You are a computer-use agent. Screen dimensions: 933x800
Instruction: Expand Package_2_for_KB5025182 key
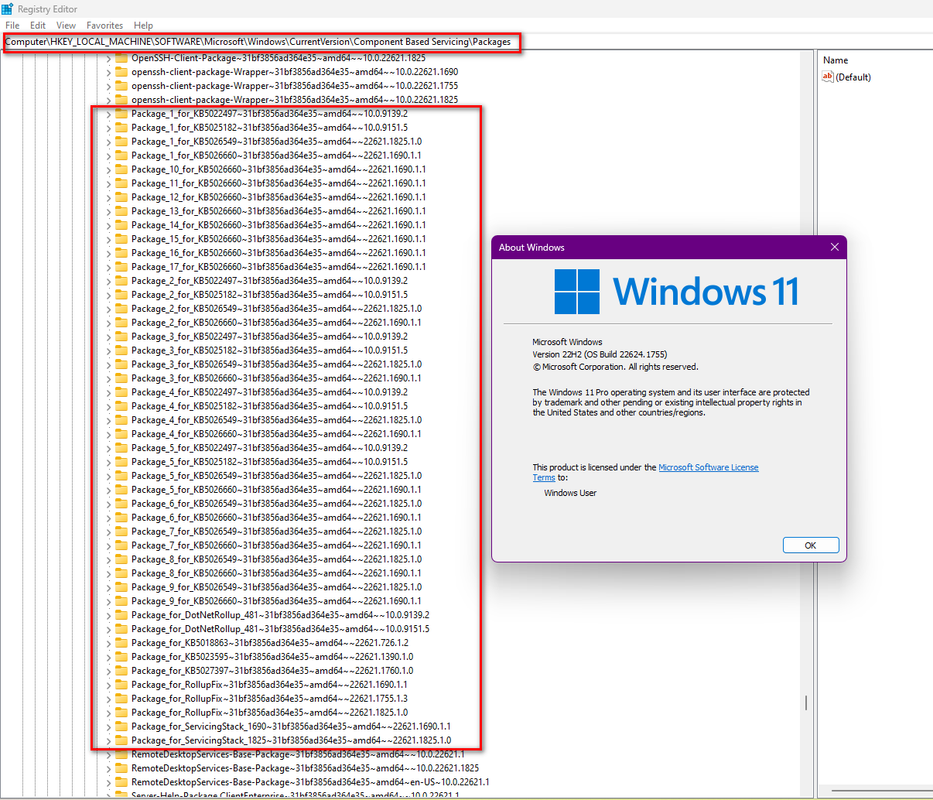tap(108, 295)
